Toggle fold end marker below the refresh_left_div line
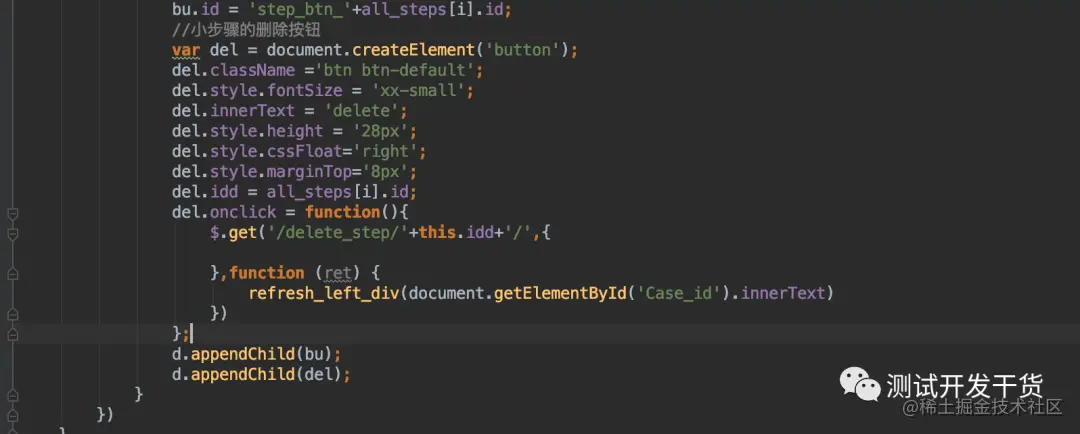 (12, 314)
